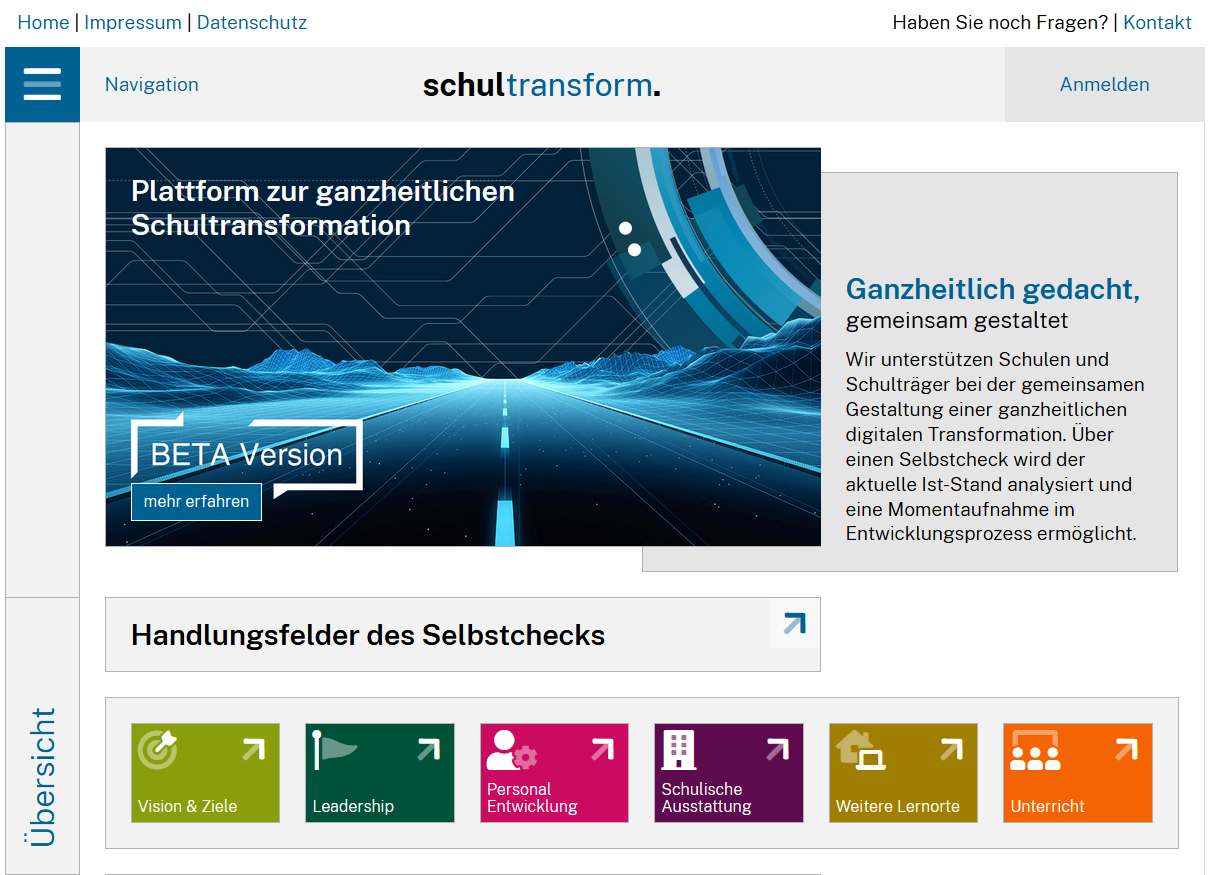Image resolution: width=1208 pixels, height=875 pixels.
Task: Click the Leadership flag icon
Action: [x=335, y=749]
